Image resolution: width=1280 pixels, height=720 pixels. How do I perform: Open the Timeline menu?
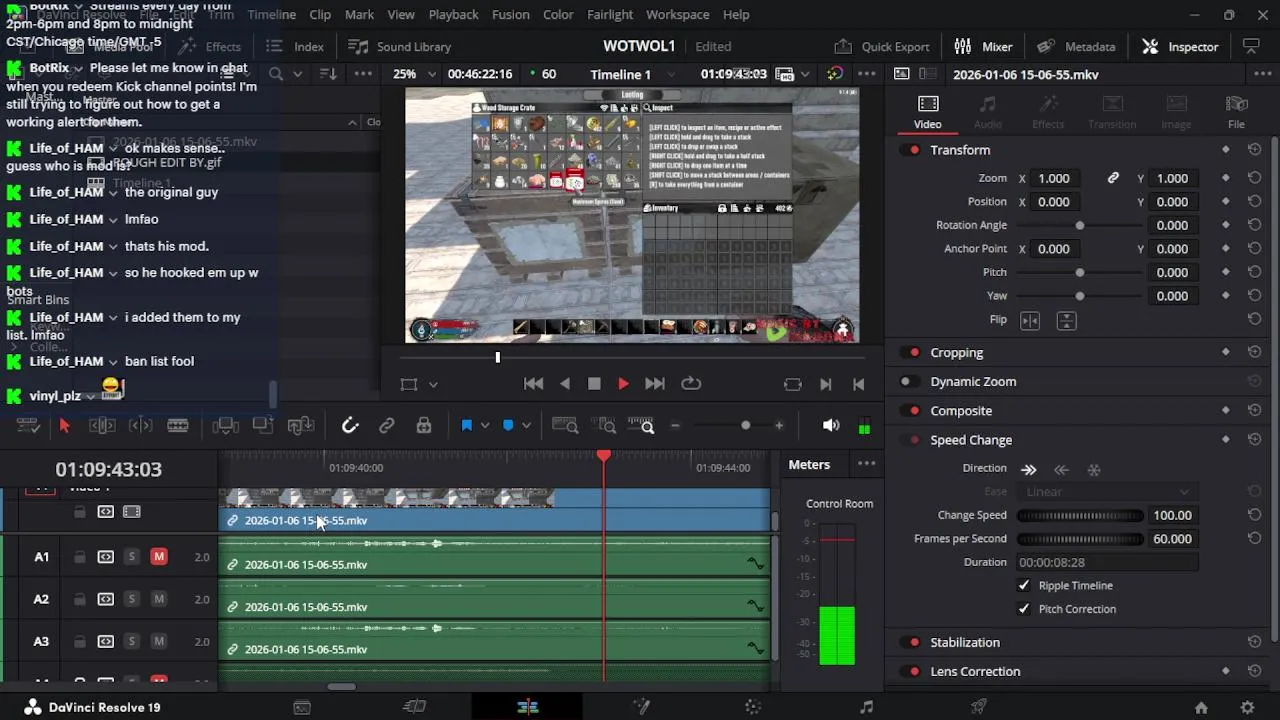[x=271, y=15]
